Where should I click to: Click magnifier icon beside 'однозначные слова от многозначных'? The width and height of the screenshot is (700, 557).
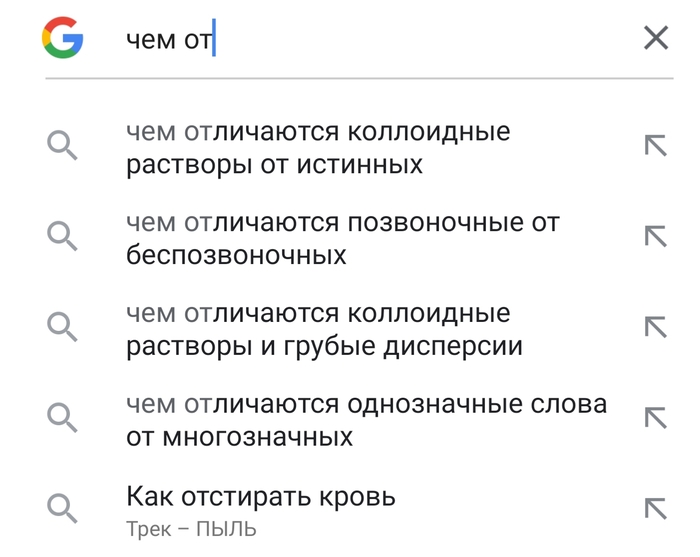coord(62,418)
